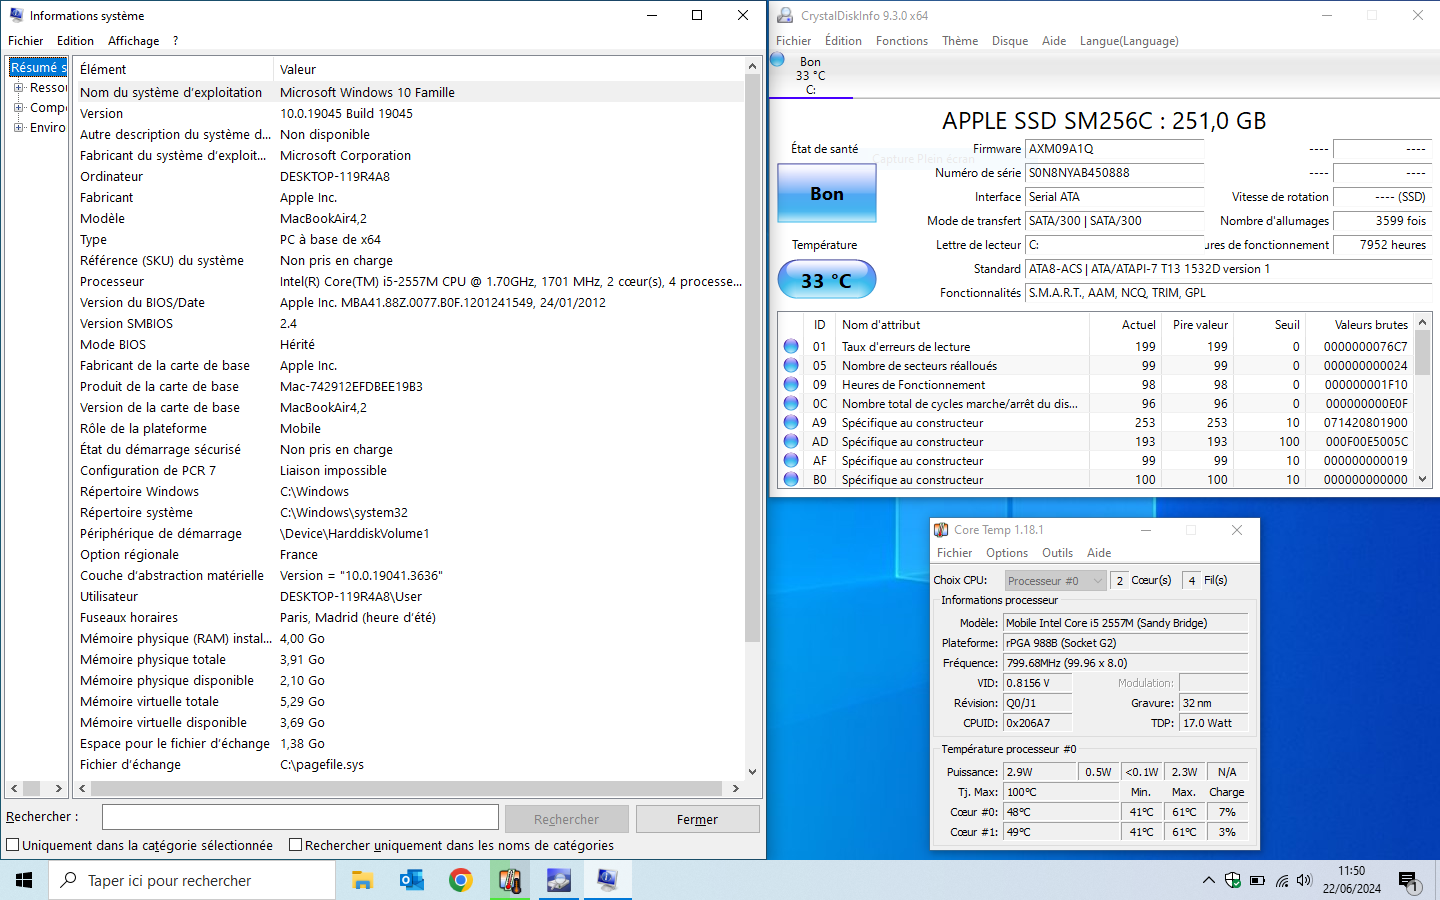Open Fonctions menu in CrystalDiskInfo
Image resolution: width=1440 pixels, height=900 pixels.
click(x=902, y=41)
